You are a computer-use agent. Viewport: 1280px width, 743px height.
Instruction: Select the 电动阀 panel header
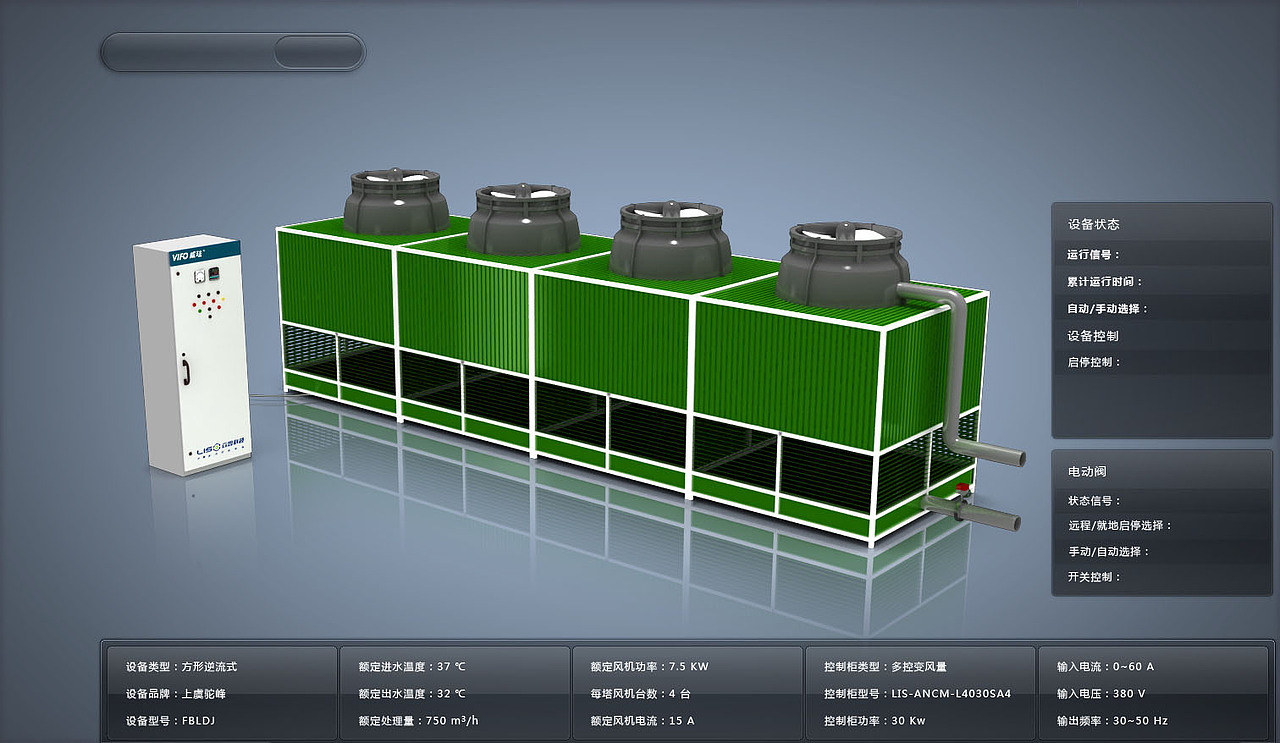[x=1087, y=471]
